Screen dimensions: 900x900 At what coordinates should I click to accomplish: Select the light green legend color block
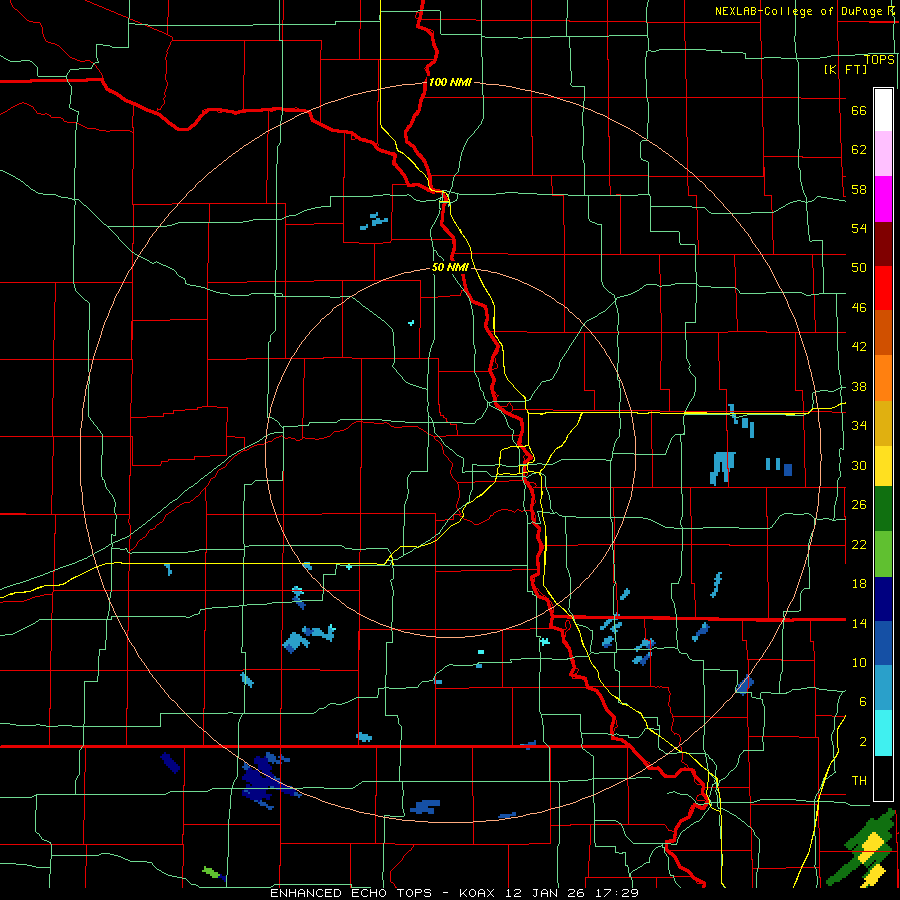883,554
